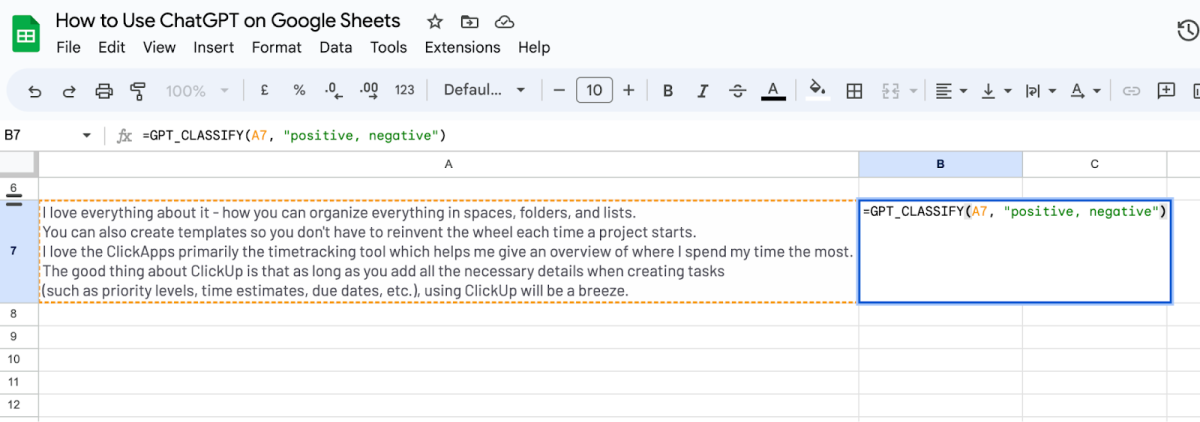Activate paint format tool

pyautogui.click(x=138, y=90)
